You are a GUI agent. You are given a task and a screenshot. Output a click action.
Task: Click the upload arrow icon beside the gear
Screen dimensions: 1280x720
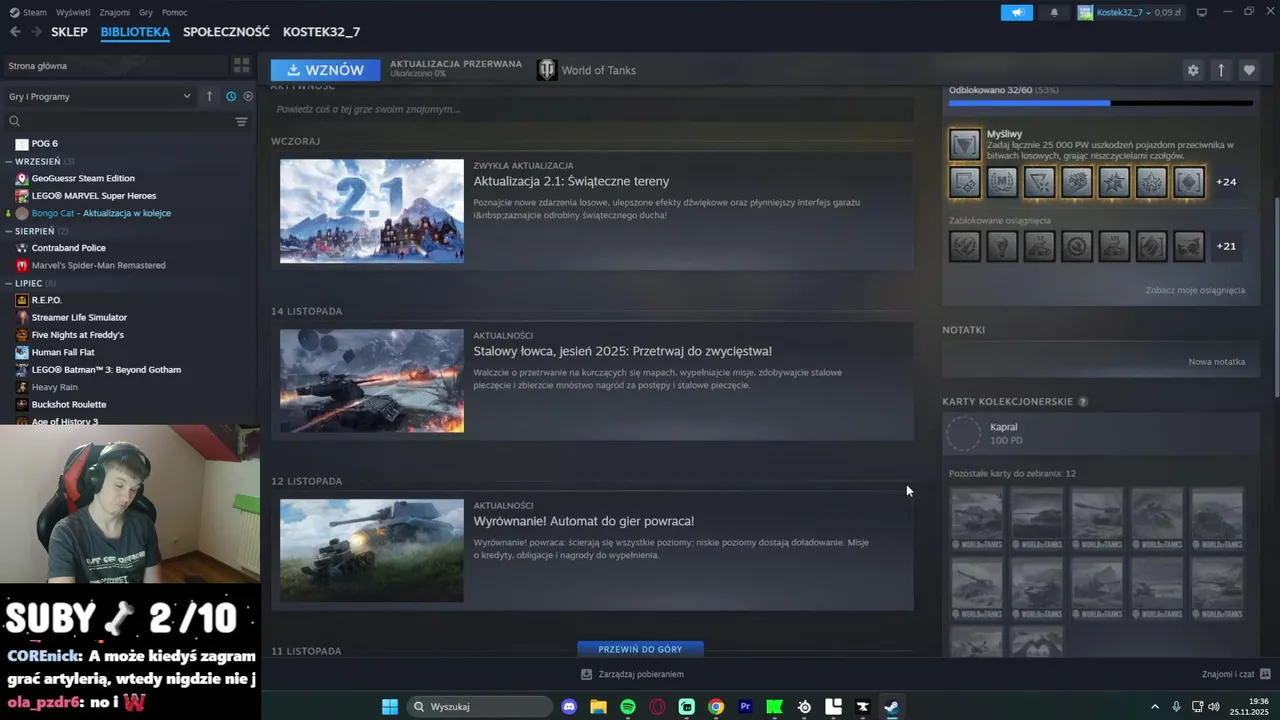click(1220, 70)
